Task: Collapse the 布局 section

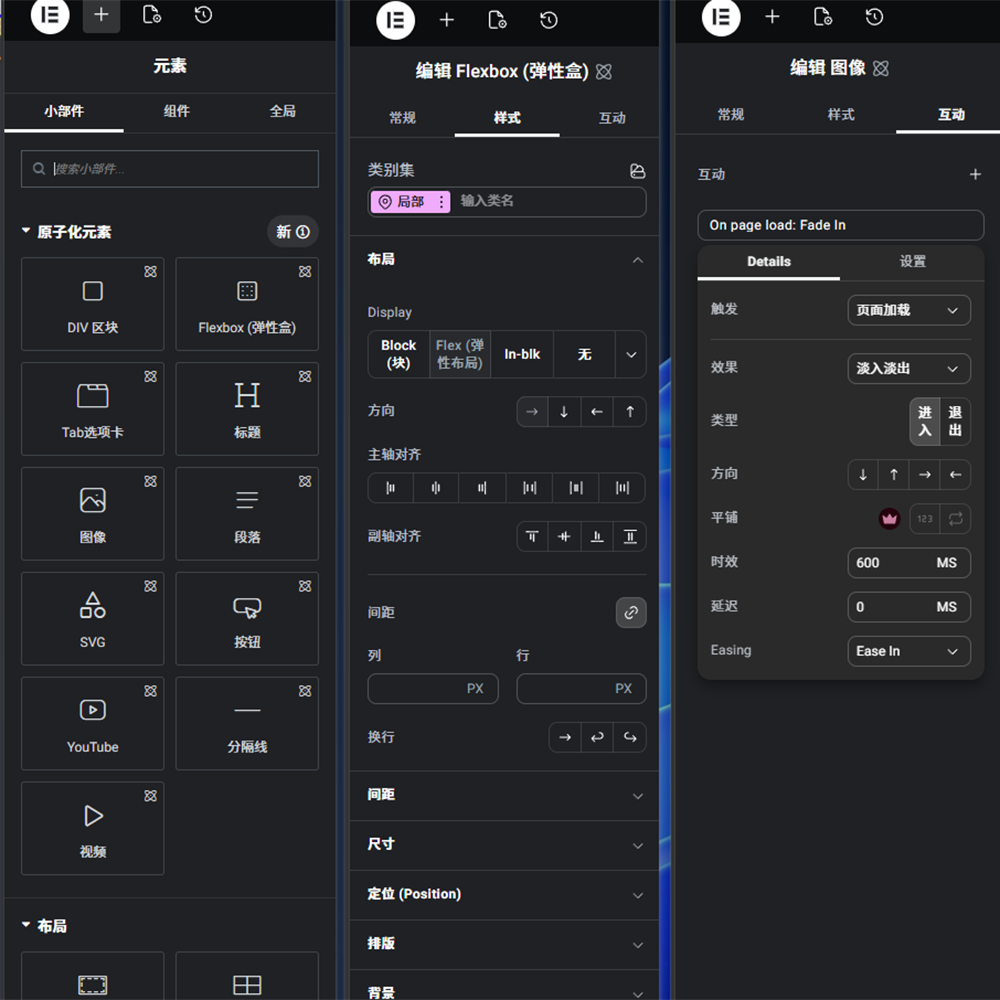Action: pyautogui.click(x=637, y=259)
